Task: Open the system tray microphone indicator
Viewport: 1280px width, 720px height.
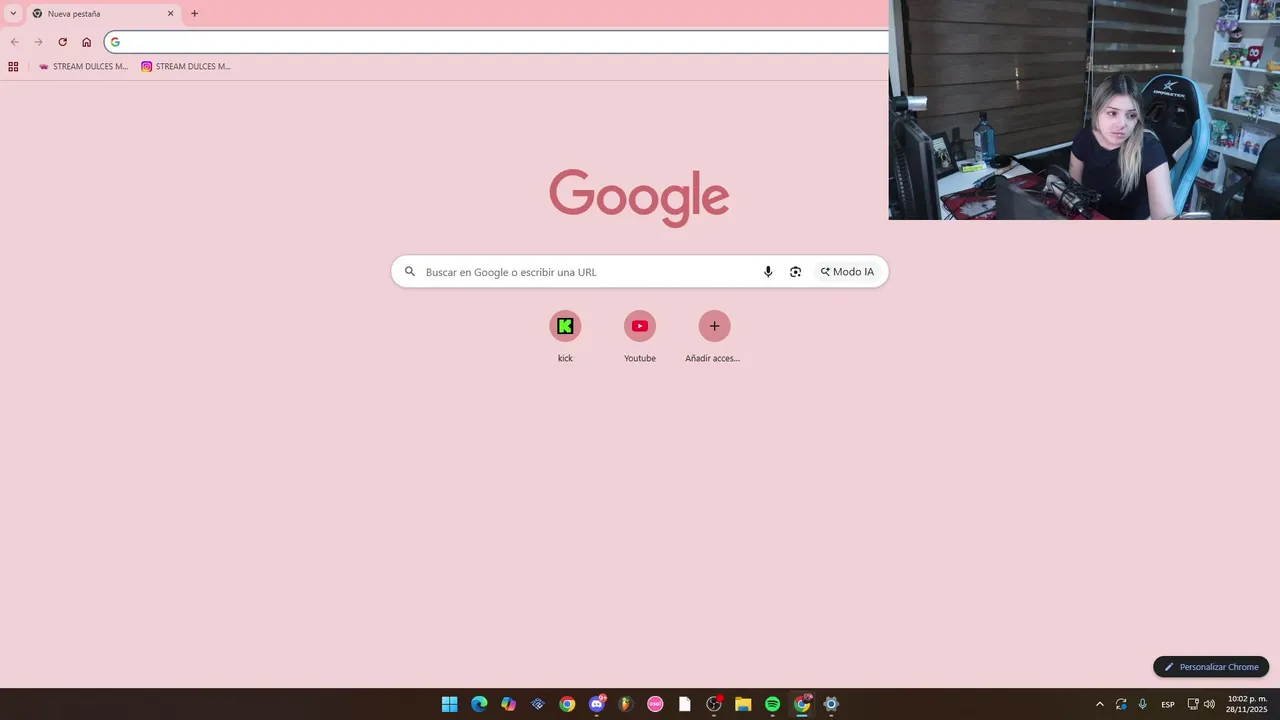Action: click(x=1142, y=704)
